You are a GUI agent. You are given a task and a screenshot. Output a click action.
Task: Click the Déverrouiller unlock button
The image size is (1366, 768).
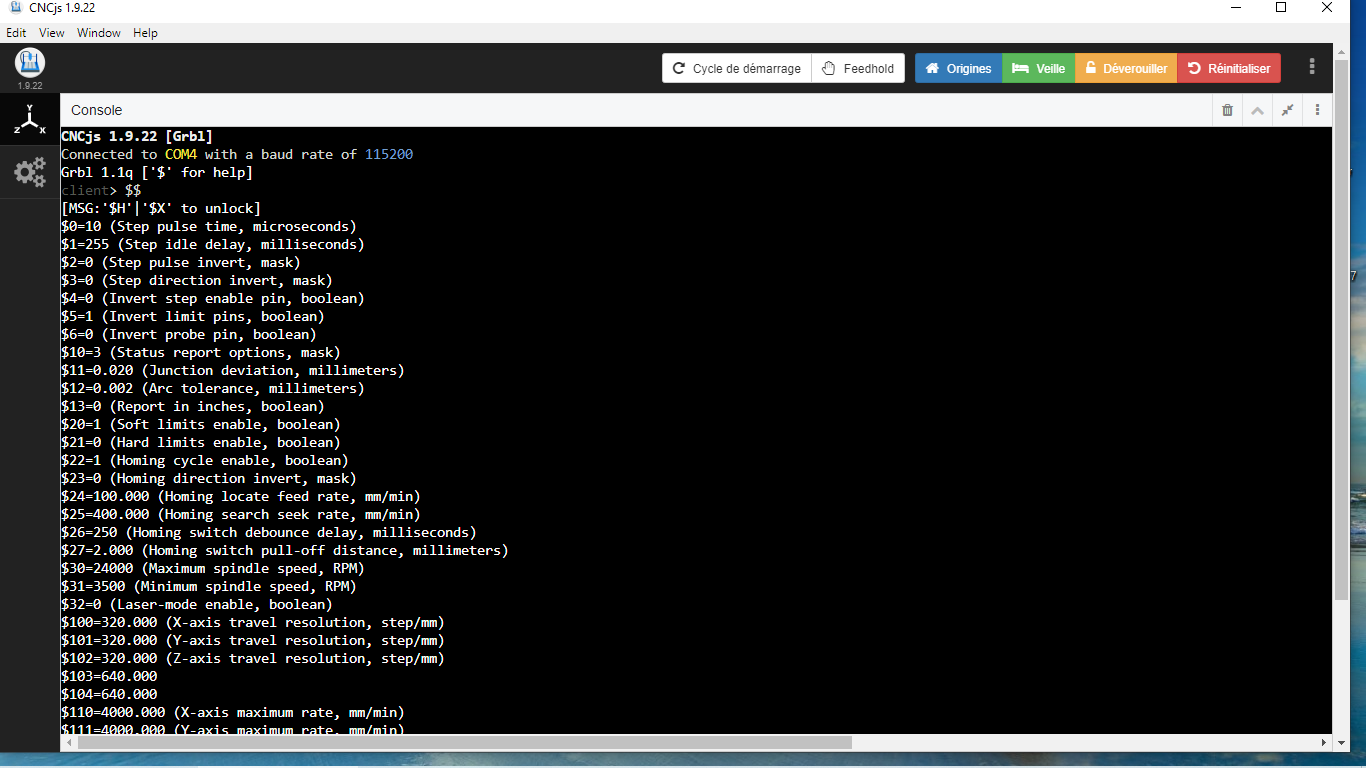point(1126,68)
